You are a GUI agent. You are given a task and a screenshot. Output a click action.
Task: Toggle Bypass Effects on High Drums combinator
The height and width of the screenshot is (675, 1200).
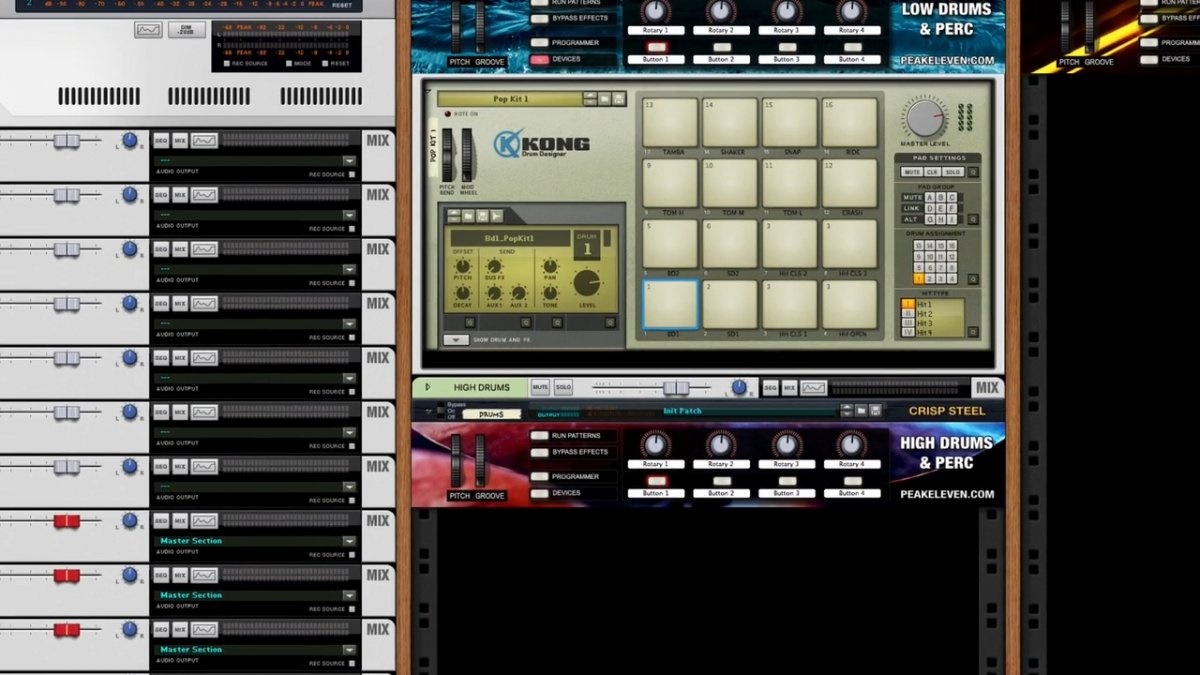pyautogui.click(x=540, y=452)
